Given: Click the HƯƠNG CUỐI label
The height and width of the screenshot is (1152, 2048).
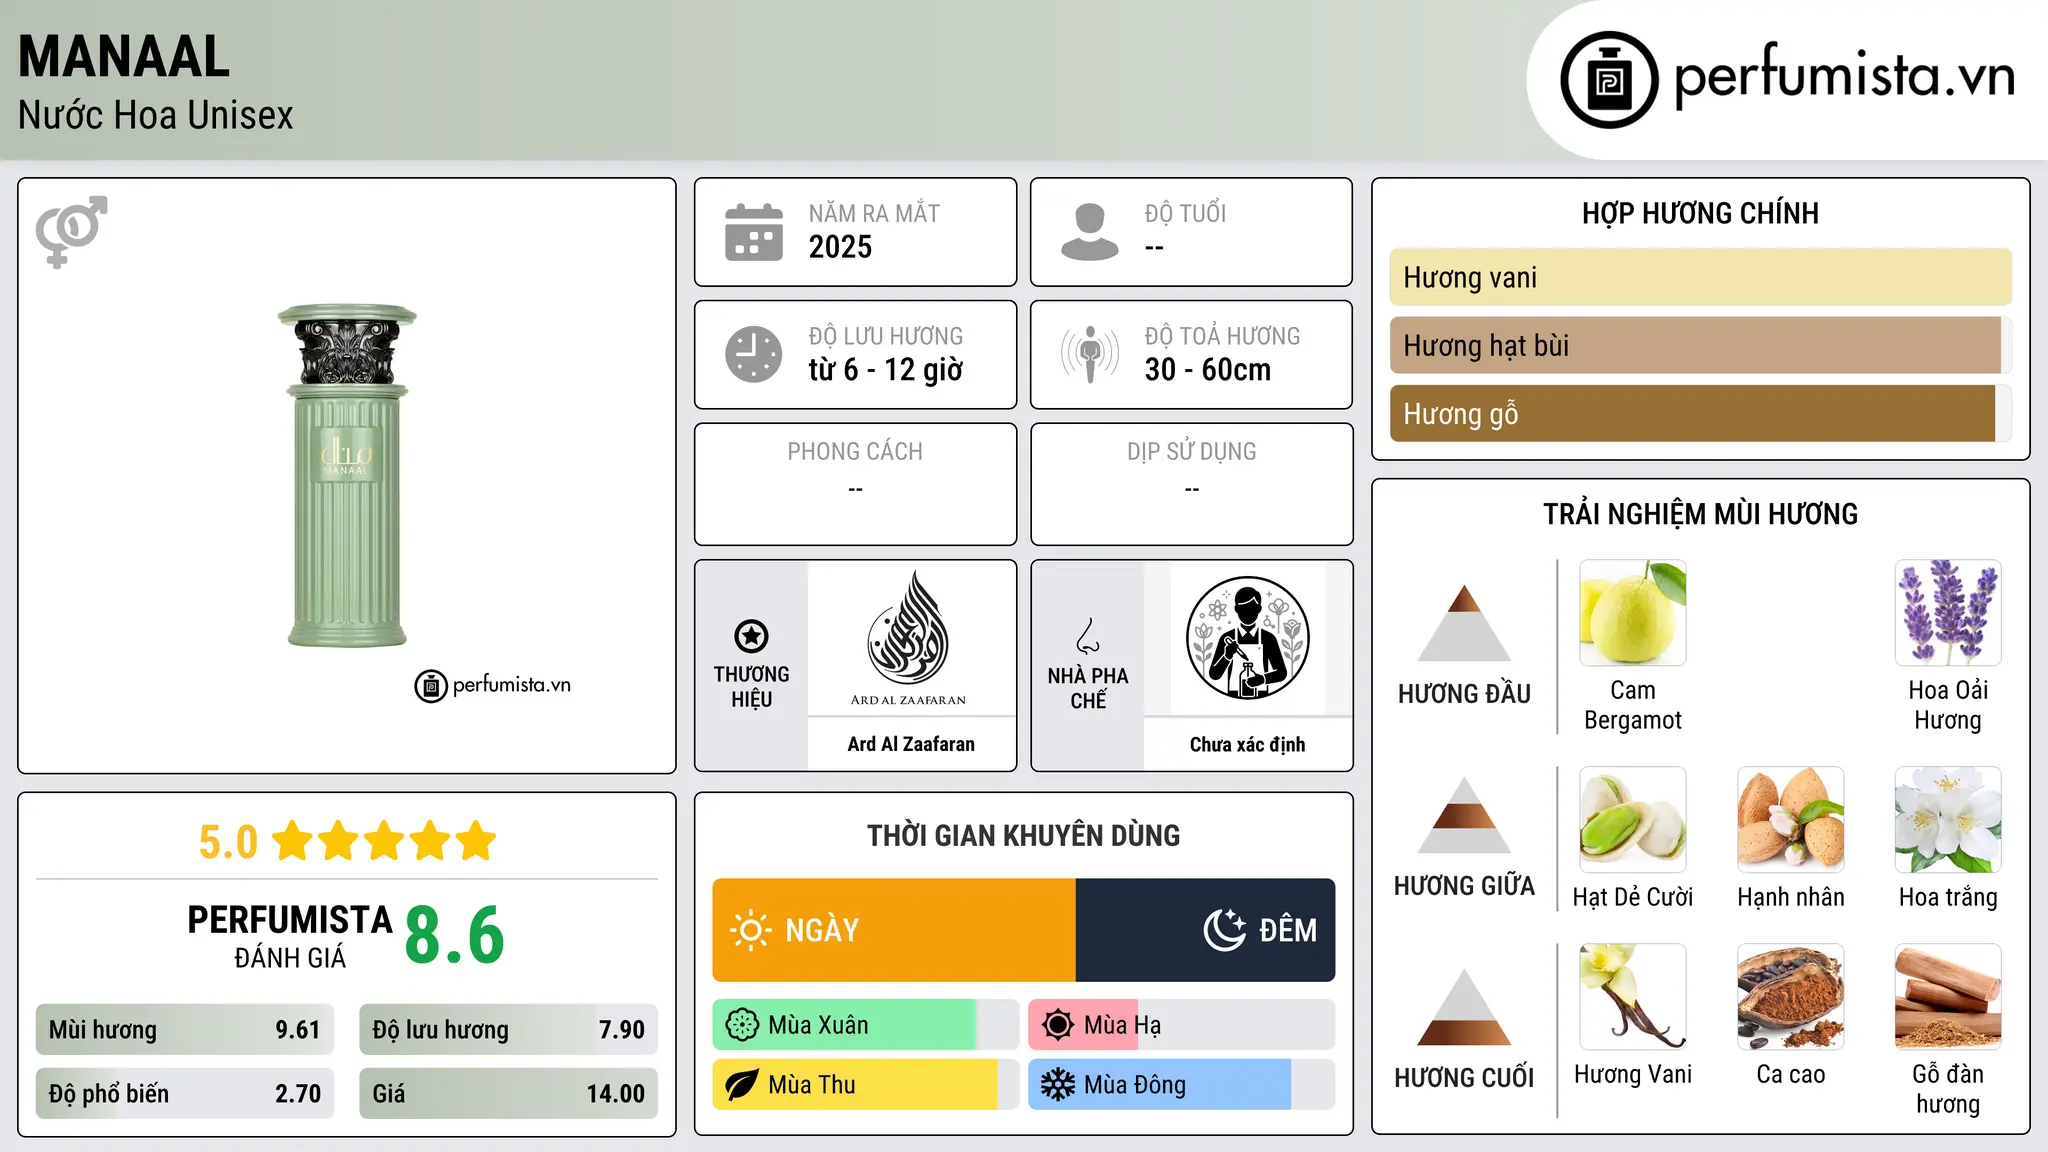Looking at the screenshot, I should 1464,1078.
